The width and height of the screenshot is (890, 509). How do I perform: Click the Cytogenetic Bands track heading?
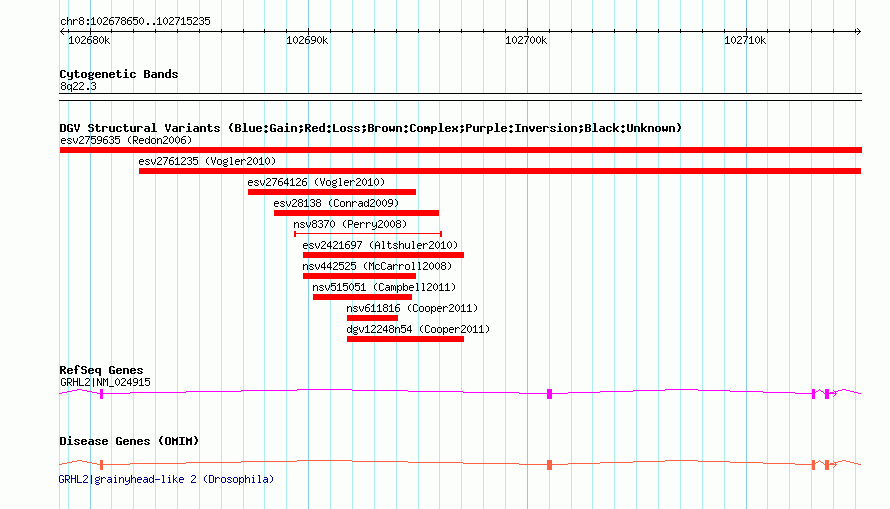119,74
